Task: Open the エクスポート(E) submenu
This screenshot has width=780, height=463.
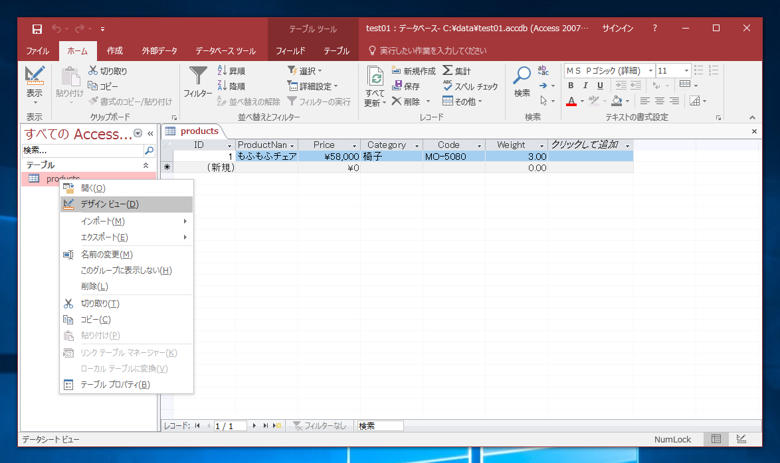Action: (x=126, y=237)
